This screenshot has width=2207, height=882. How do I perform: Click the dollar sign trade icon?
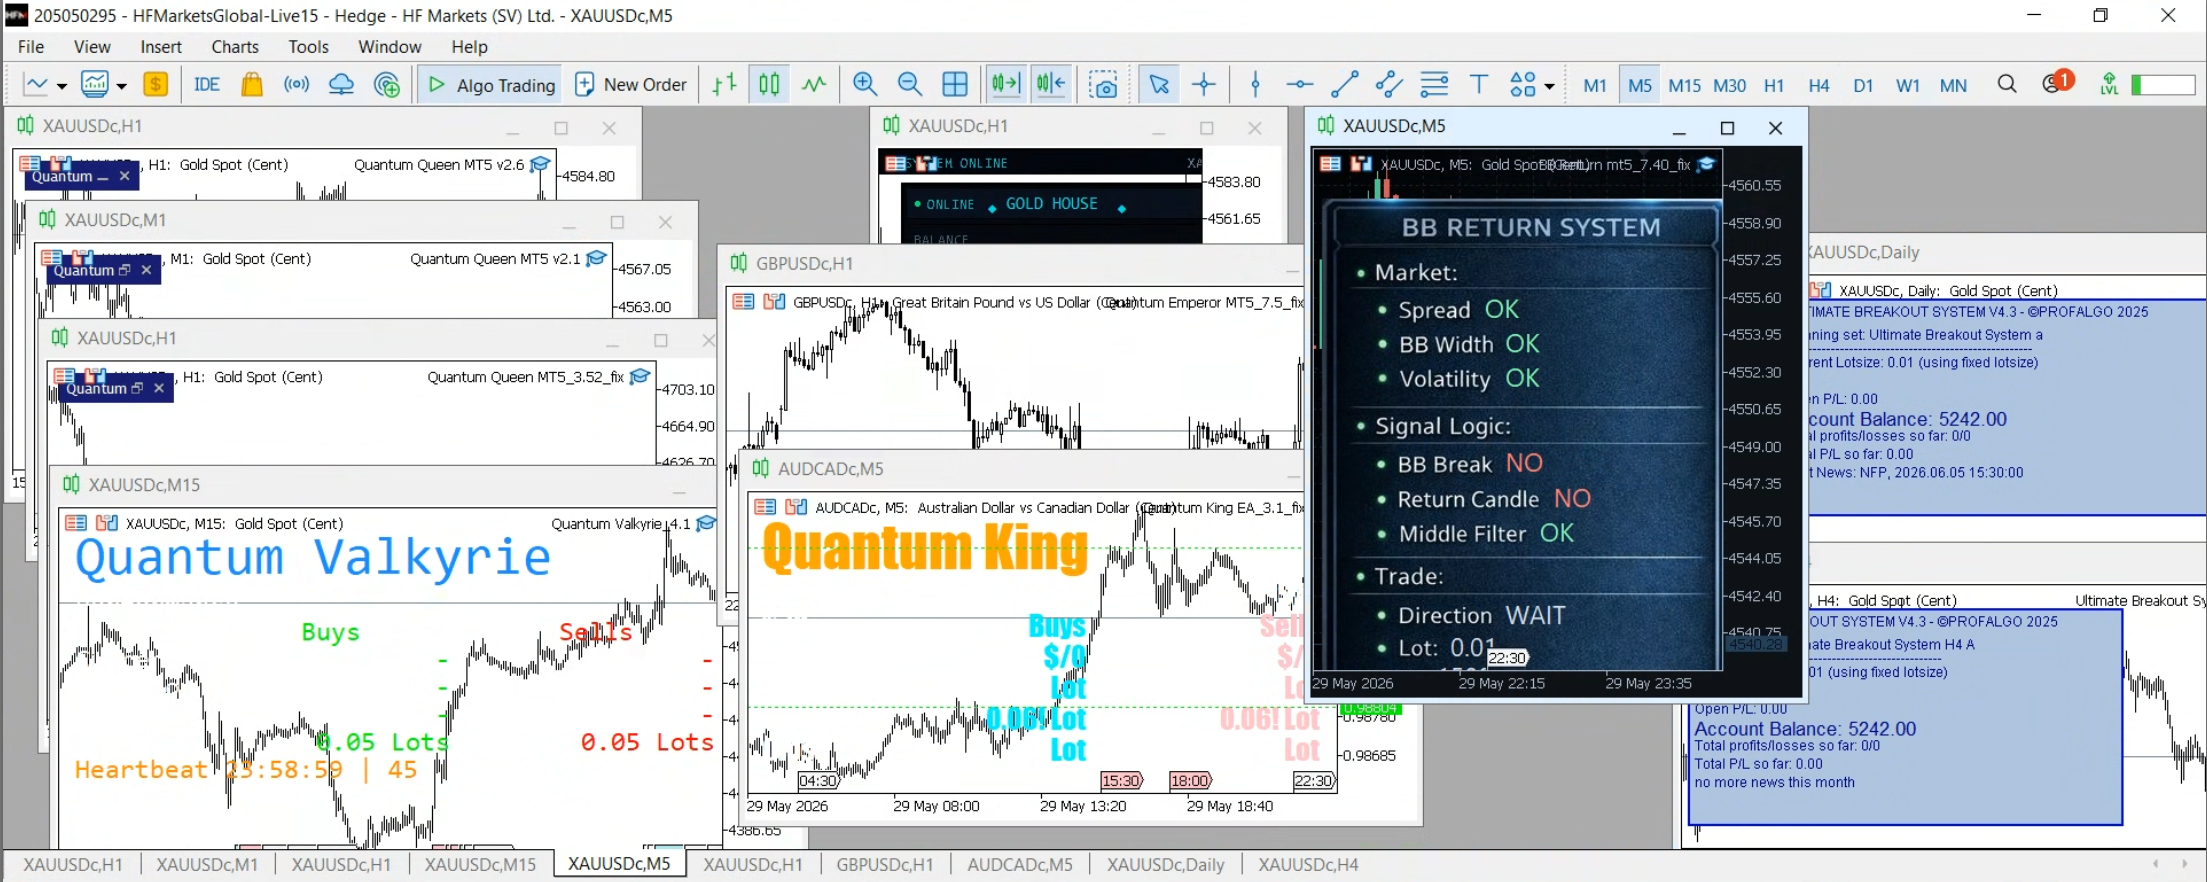click(x=155, y=85)
